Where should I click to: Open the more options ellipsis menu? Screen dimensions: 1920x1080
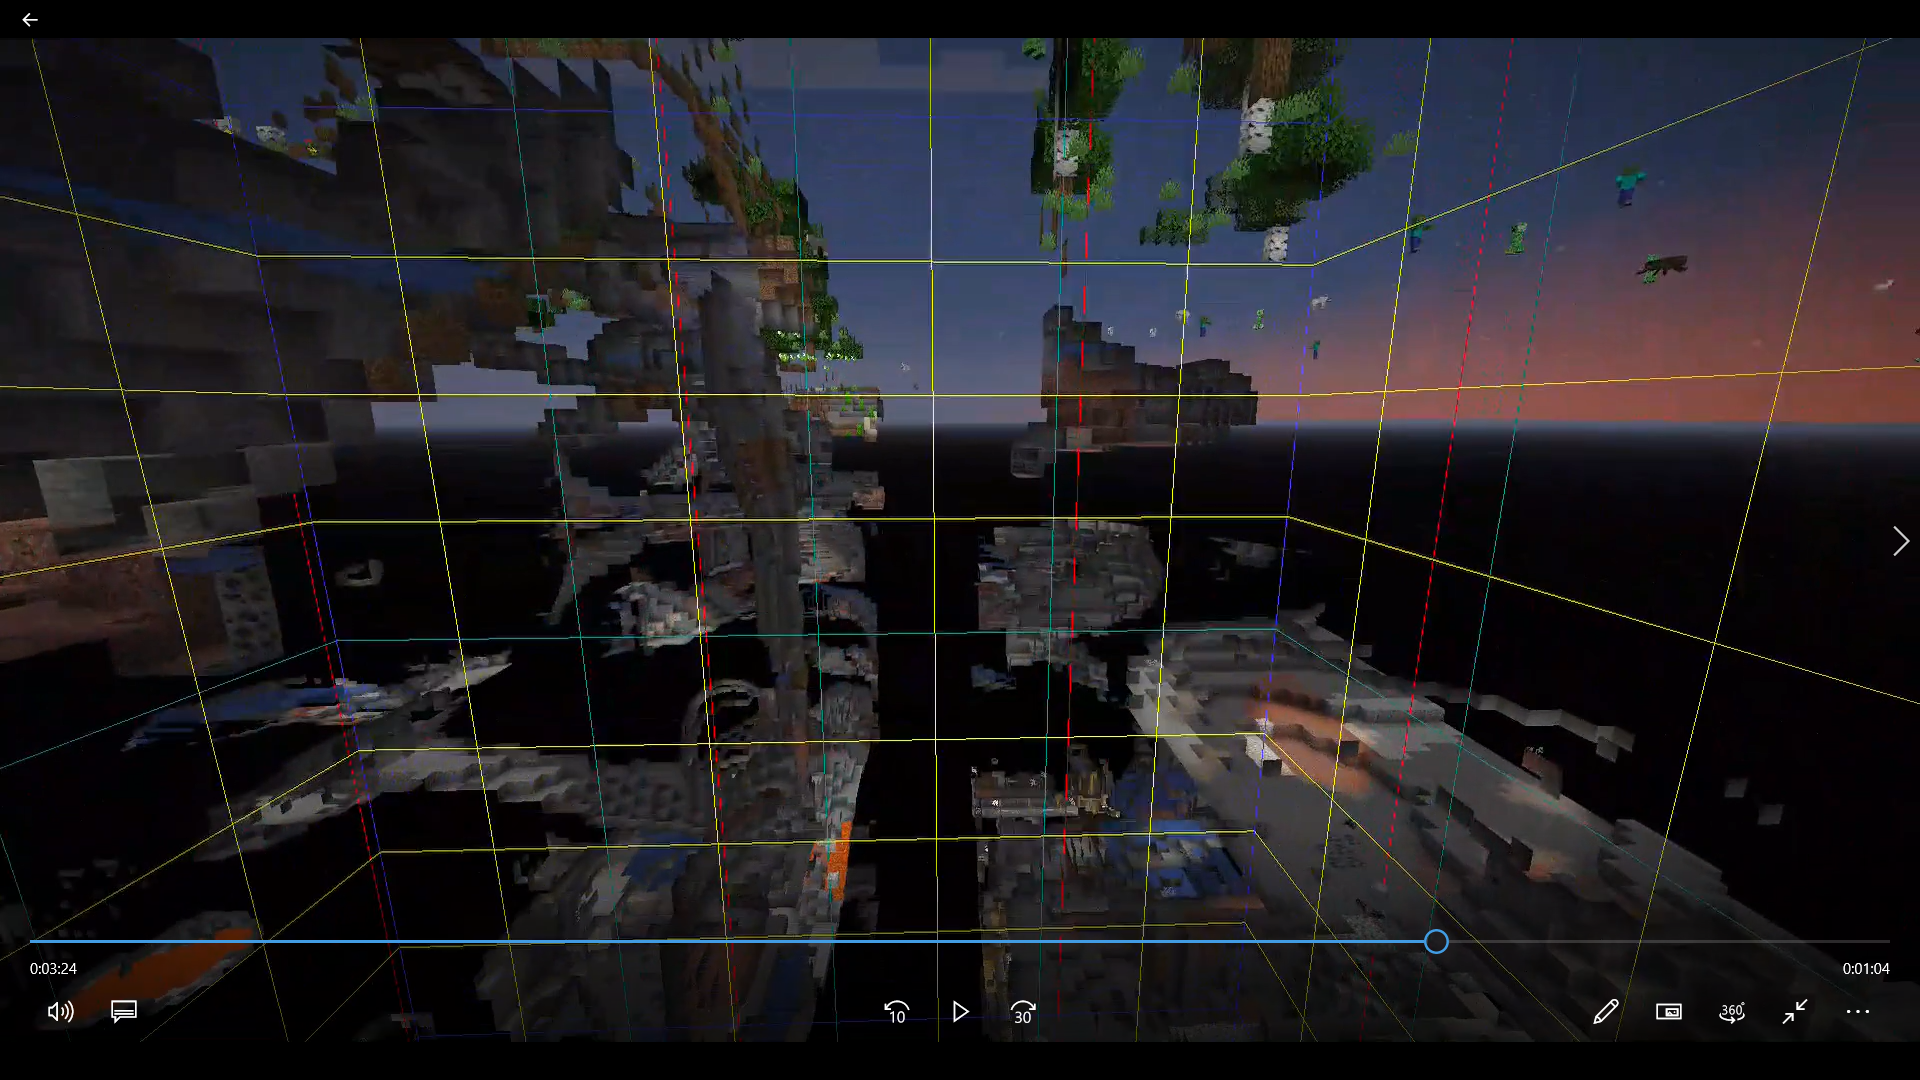1858,1012
